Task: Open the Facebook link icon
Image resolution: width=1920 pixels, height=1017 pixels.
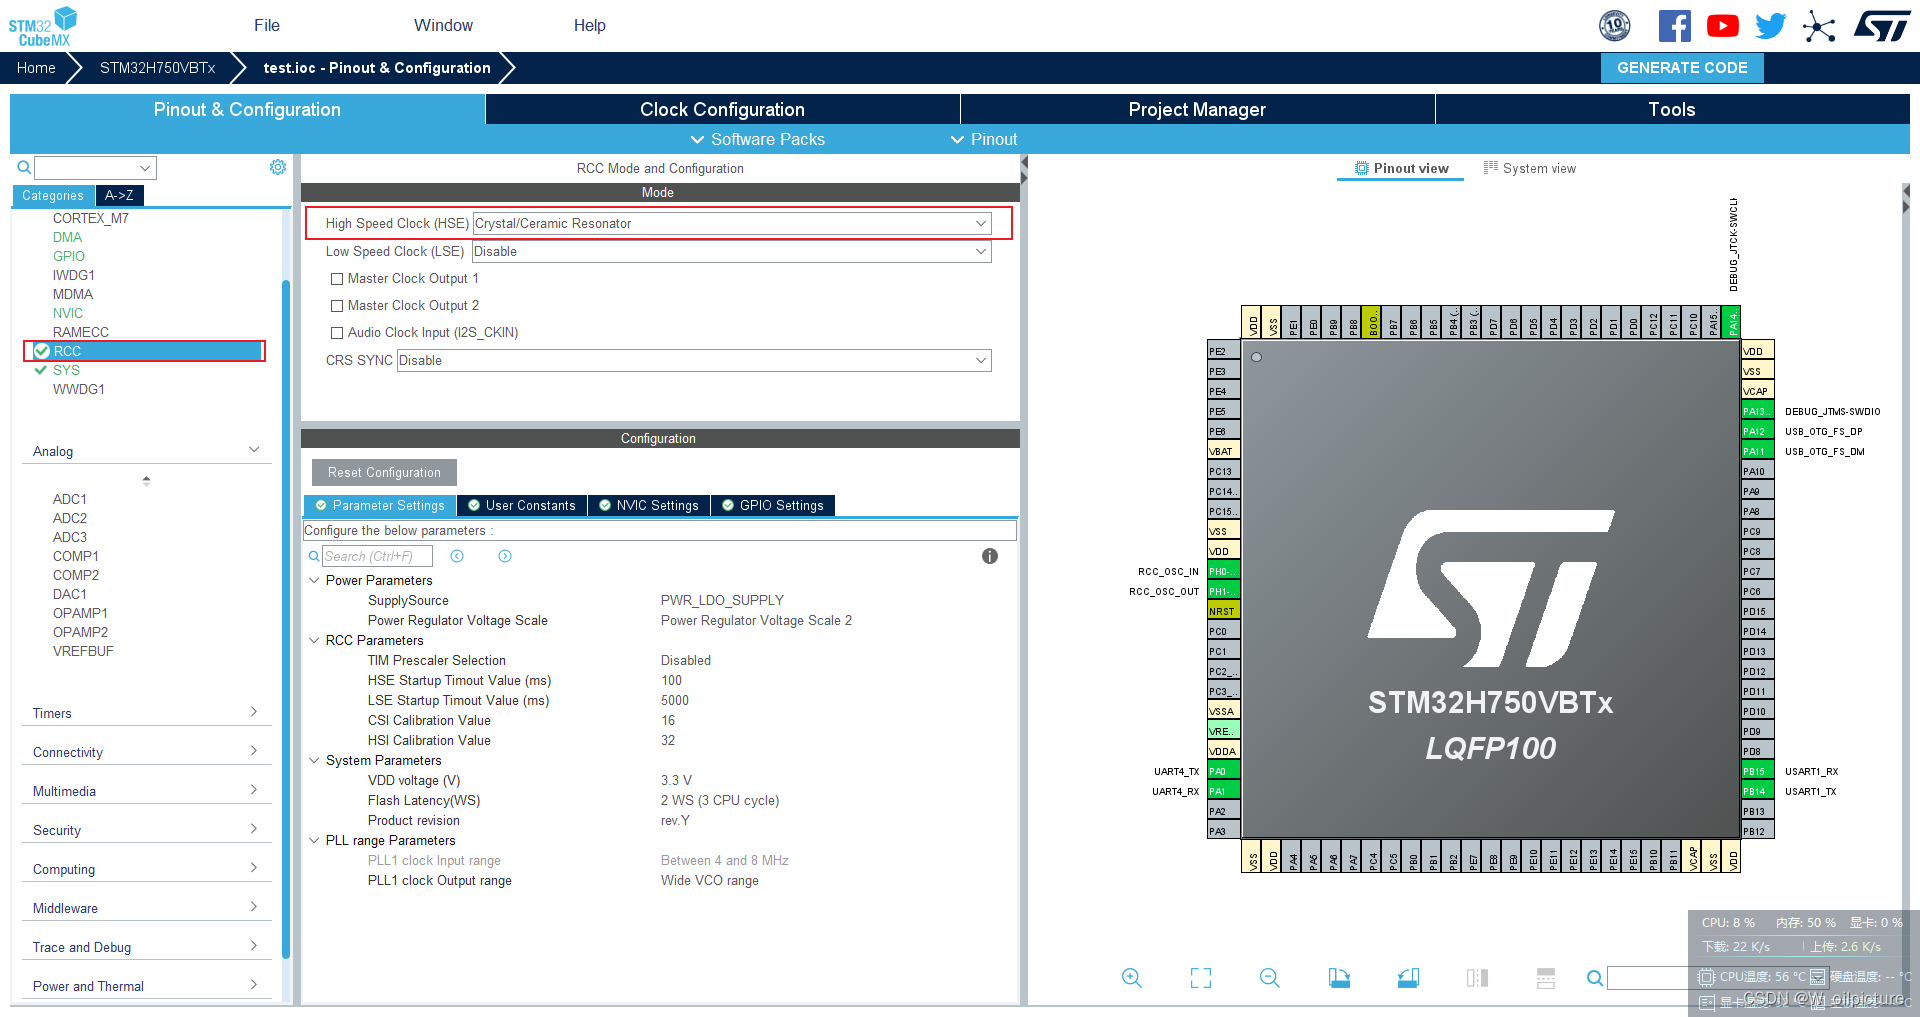Action: tap(1675, 26)
